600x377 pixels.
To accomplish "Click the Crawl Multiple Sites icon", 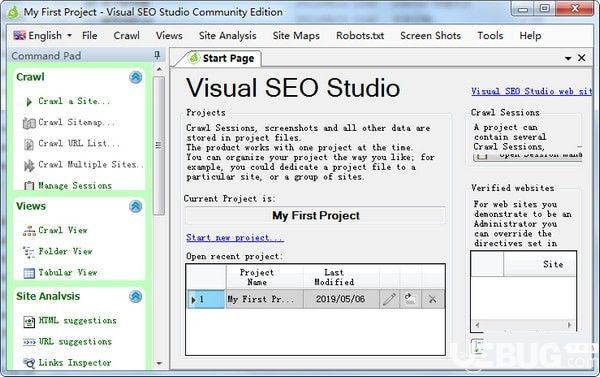I will tap(29, 165).
